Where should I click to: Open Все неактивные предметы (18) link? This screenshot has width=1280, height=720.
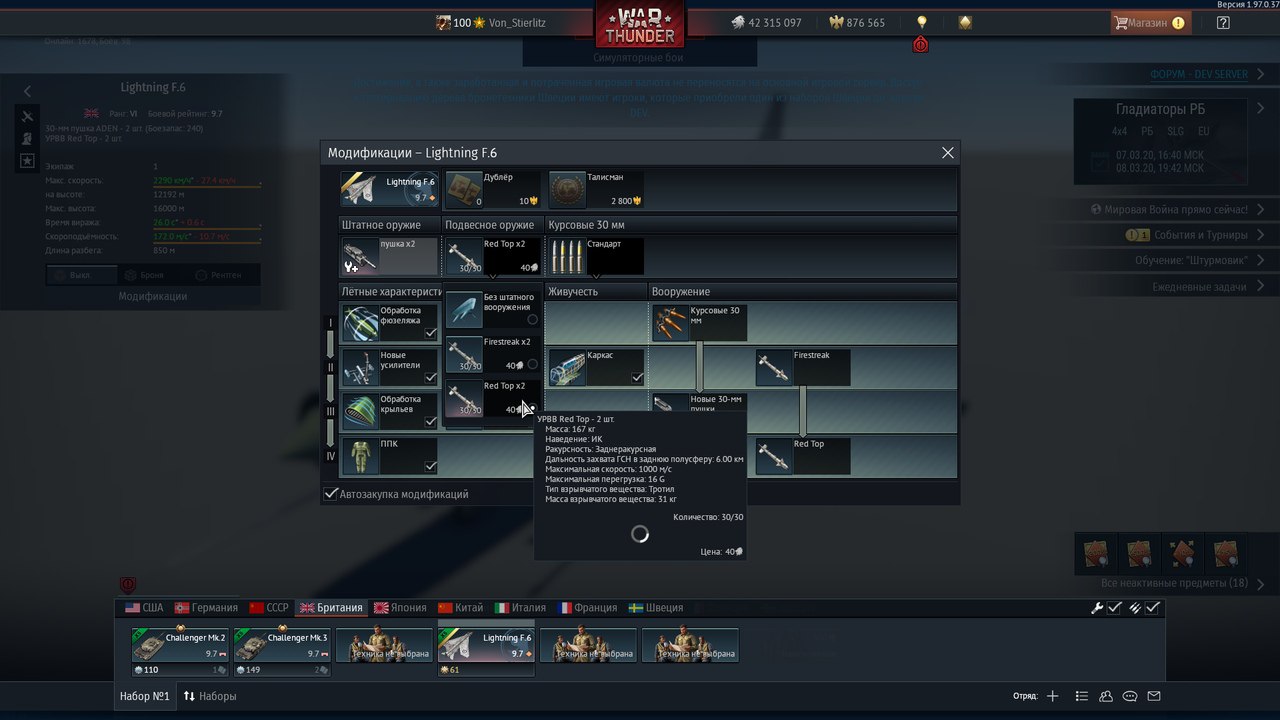coord(1174,583)
